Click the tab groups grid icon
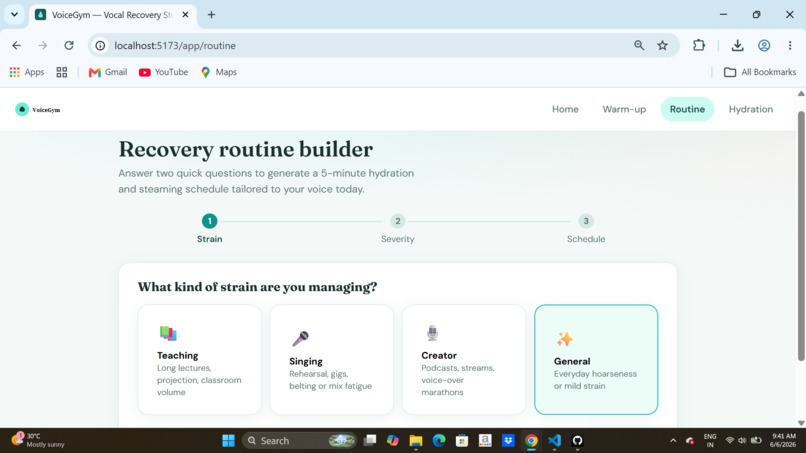 62,72
